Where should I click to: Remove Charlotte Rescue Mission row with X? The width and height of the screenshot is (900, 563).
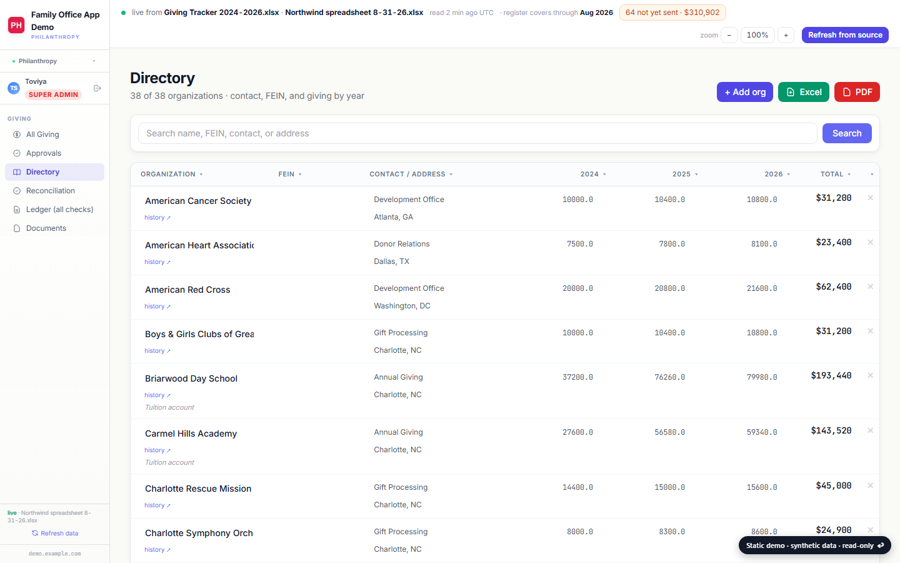click(870, 486)
